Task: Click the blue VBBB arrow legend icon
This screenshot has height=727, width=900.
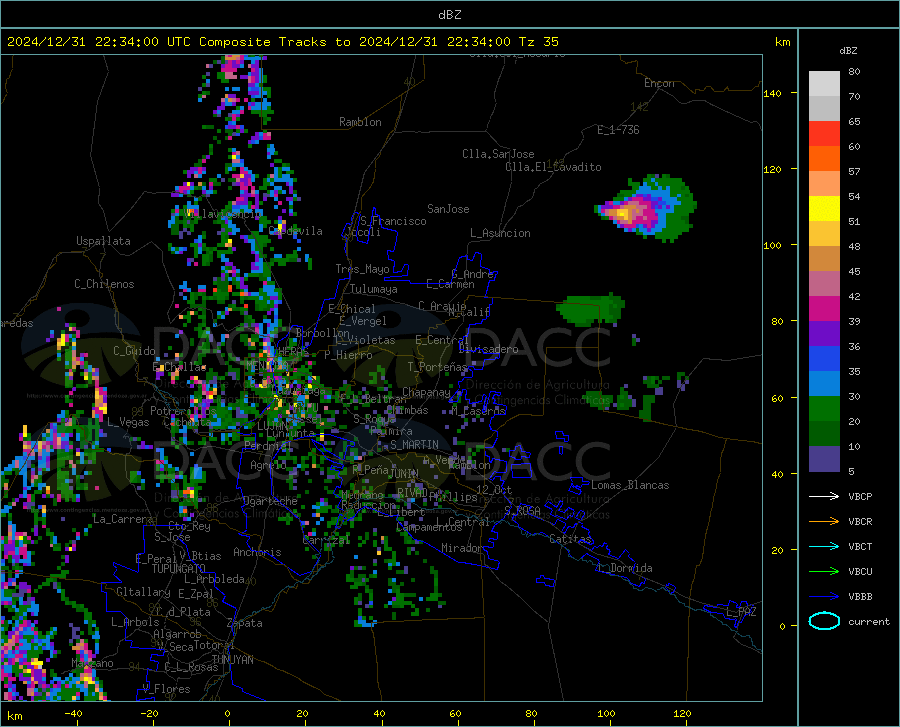Action: click(x=824, y=596)
